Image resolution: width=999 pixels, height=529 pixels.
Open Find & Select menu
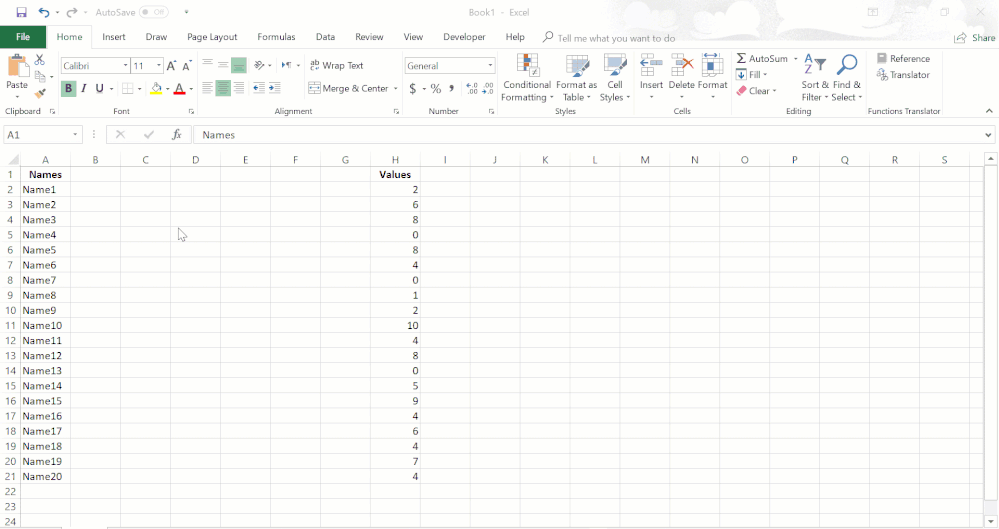tap(847, 78)
